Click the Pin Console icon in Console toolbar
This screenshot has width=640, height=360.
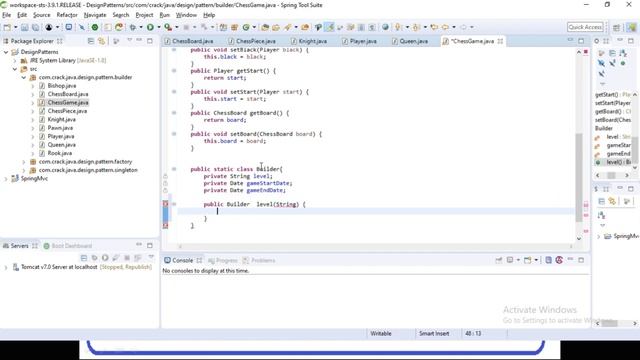[498, 260]
